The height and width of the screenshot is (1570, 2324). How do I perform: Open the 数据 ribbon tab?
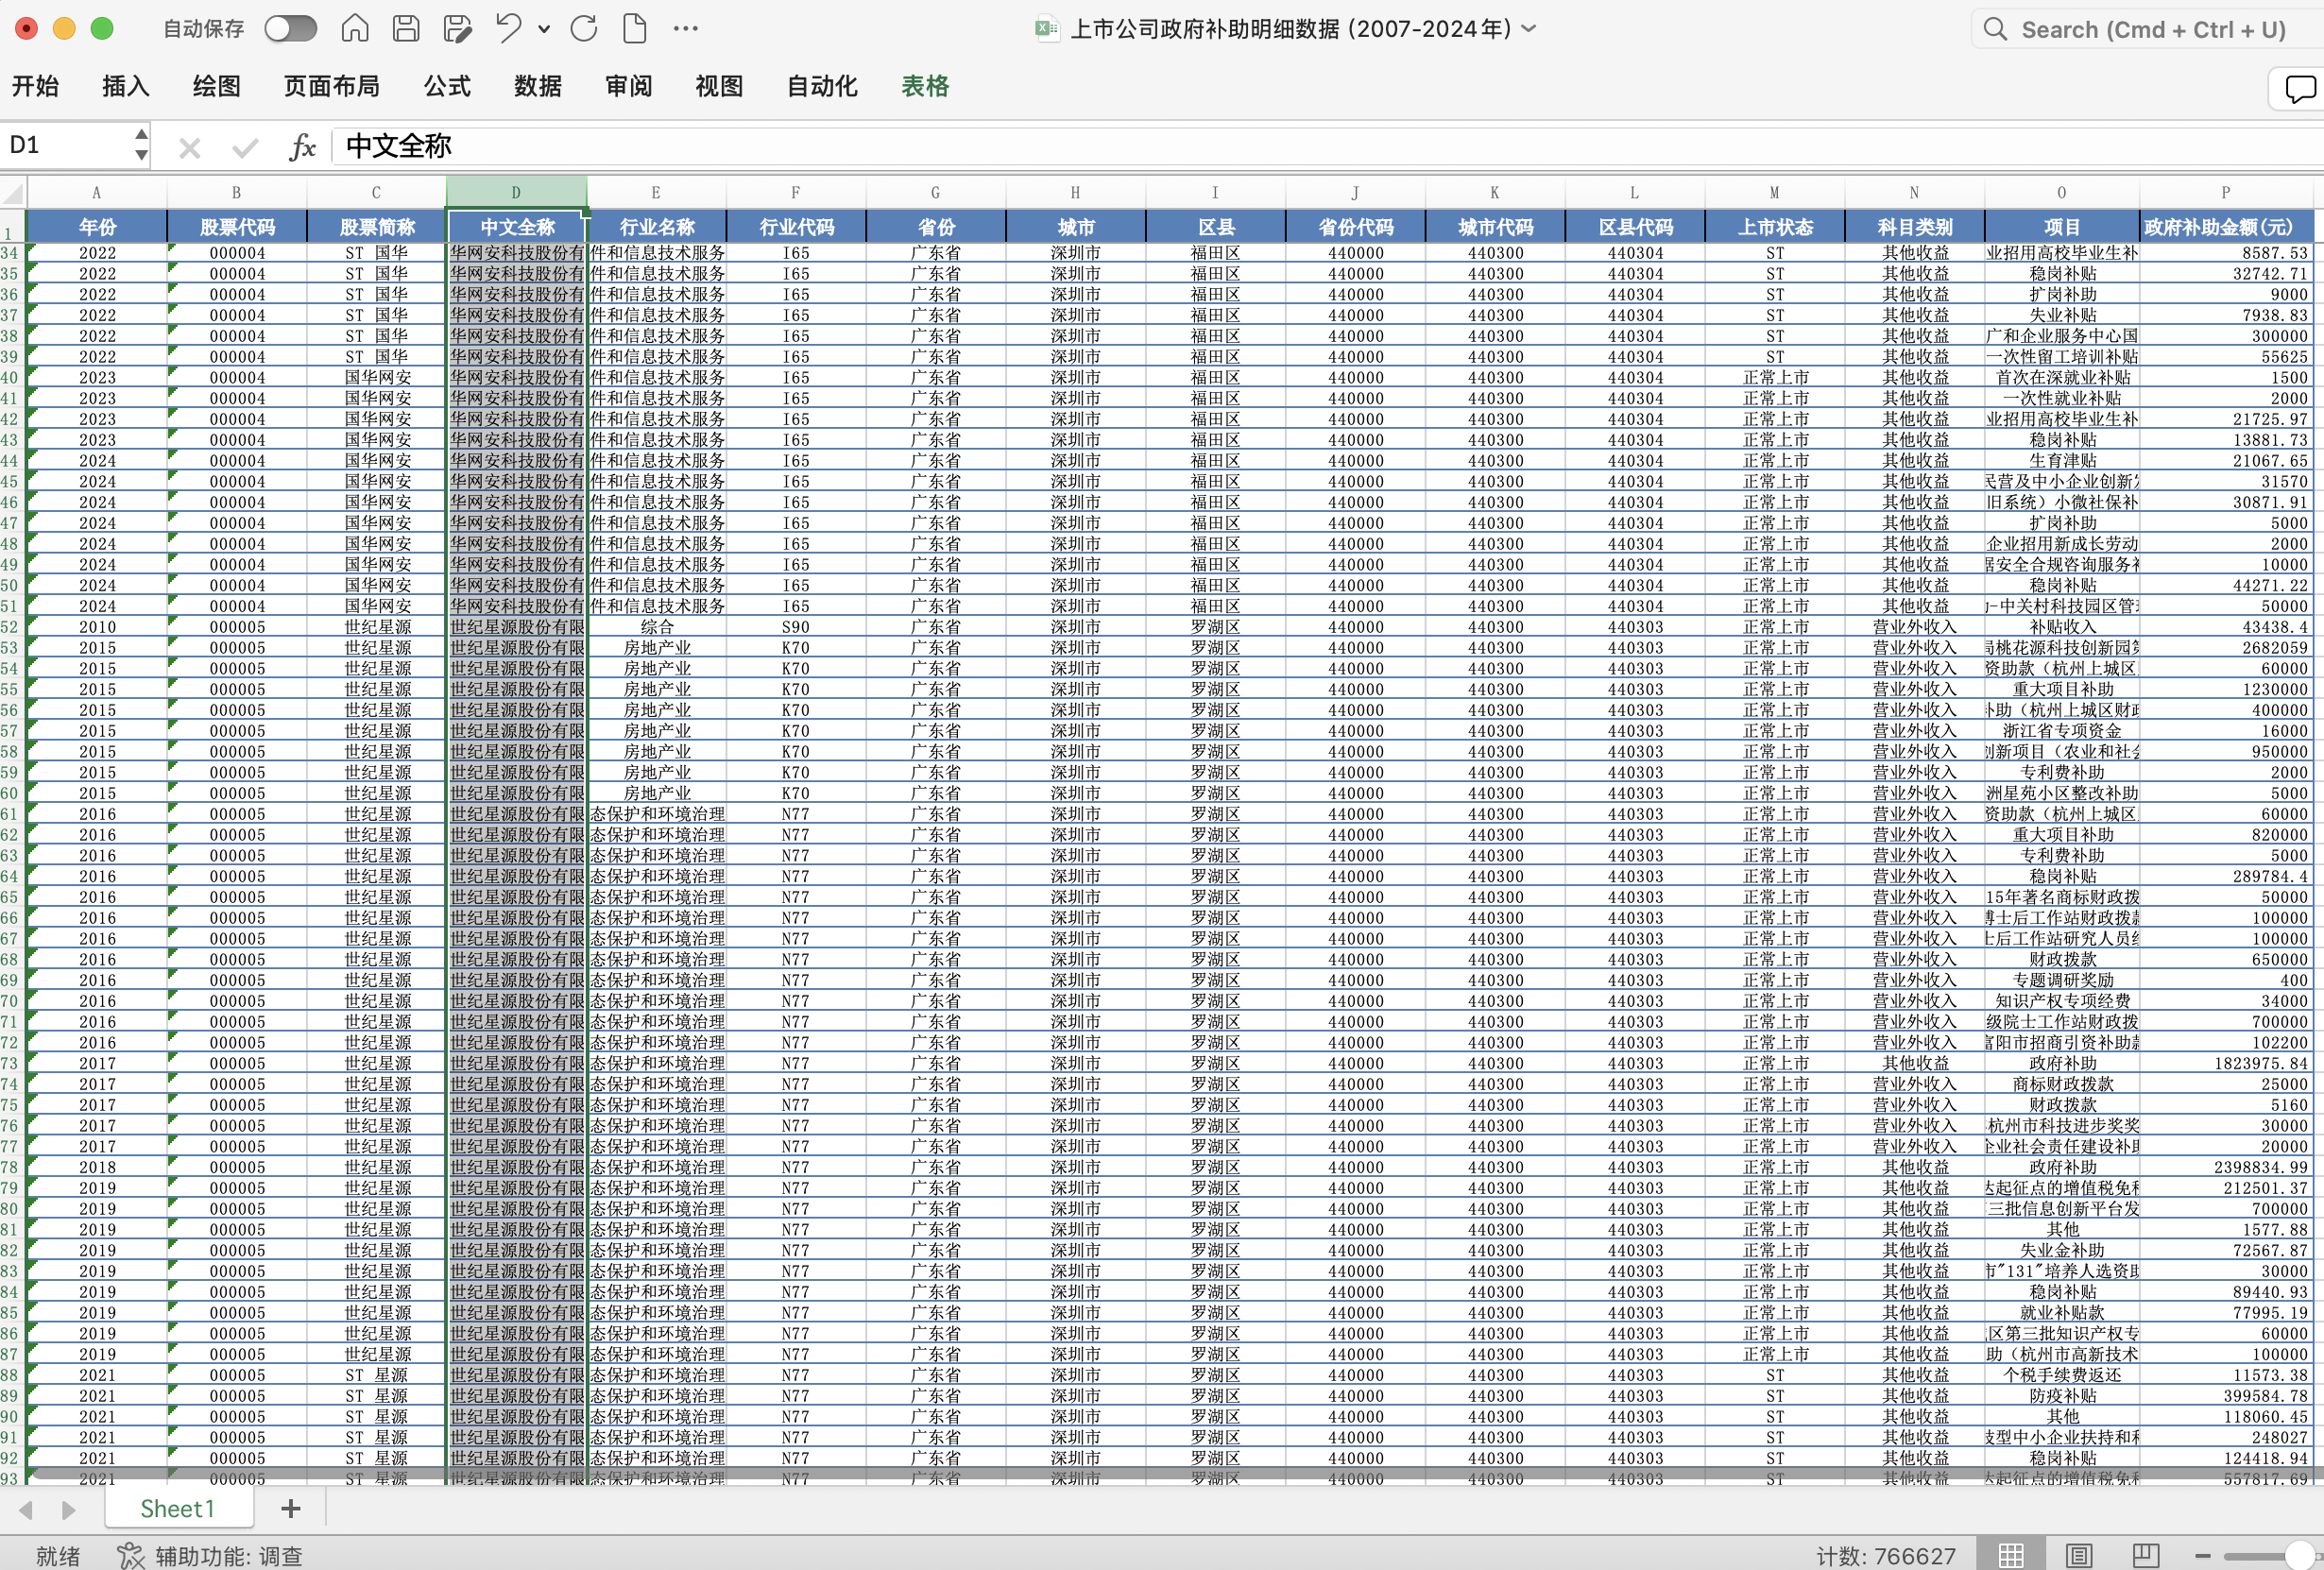click(x=537, y=86)
